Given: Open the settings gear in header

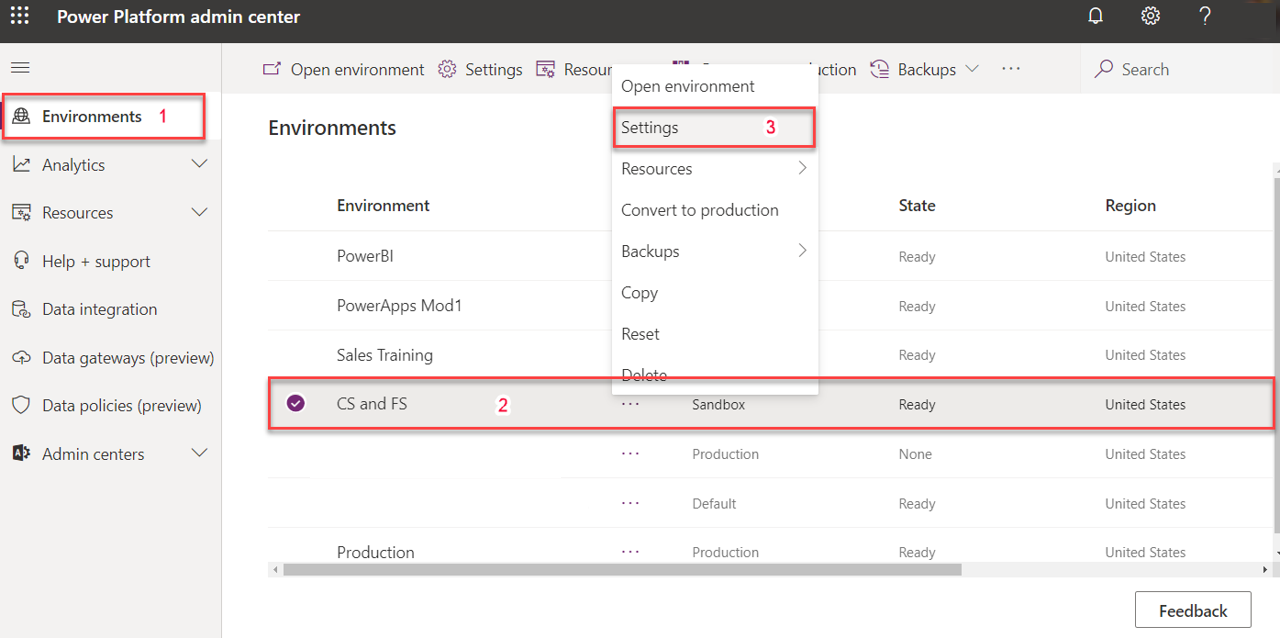Looking at the screenshot, I should pos(1151,17).
